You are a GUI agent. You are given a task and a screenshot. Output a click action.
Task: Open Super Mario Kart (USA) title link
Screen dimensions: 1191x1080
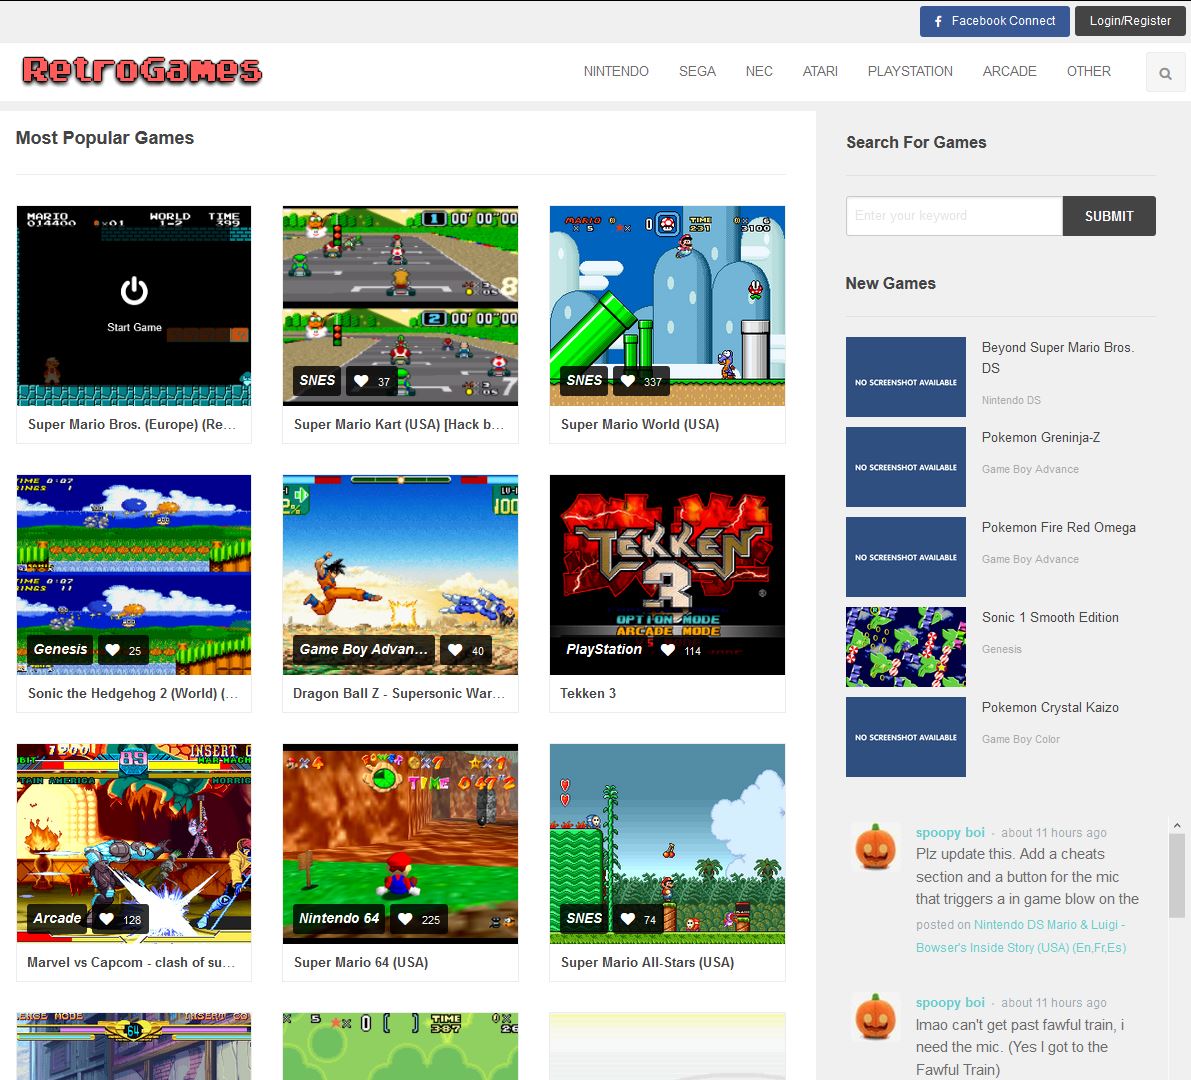click(399, 425)
